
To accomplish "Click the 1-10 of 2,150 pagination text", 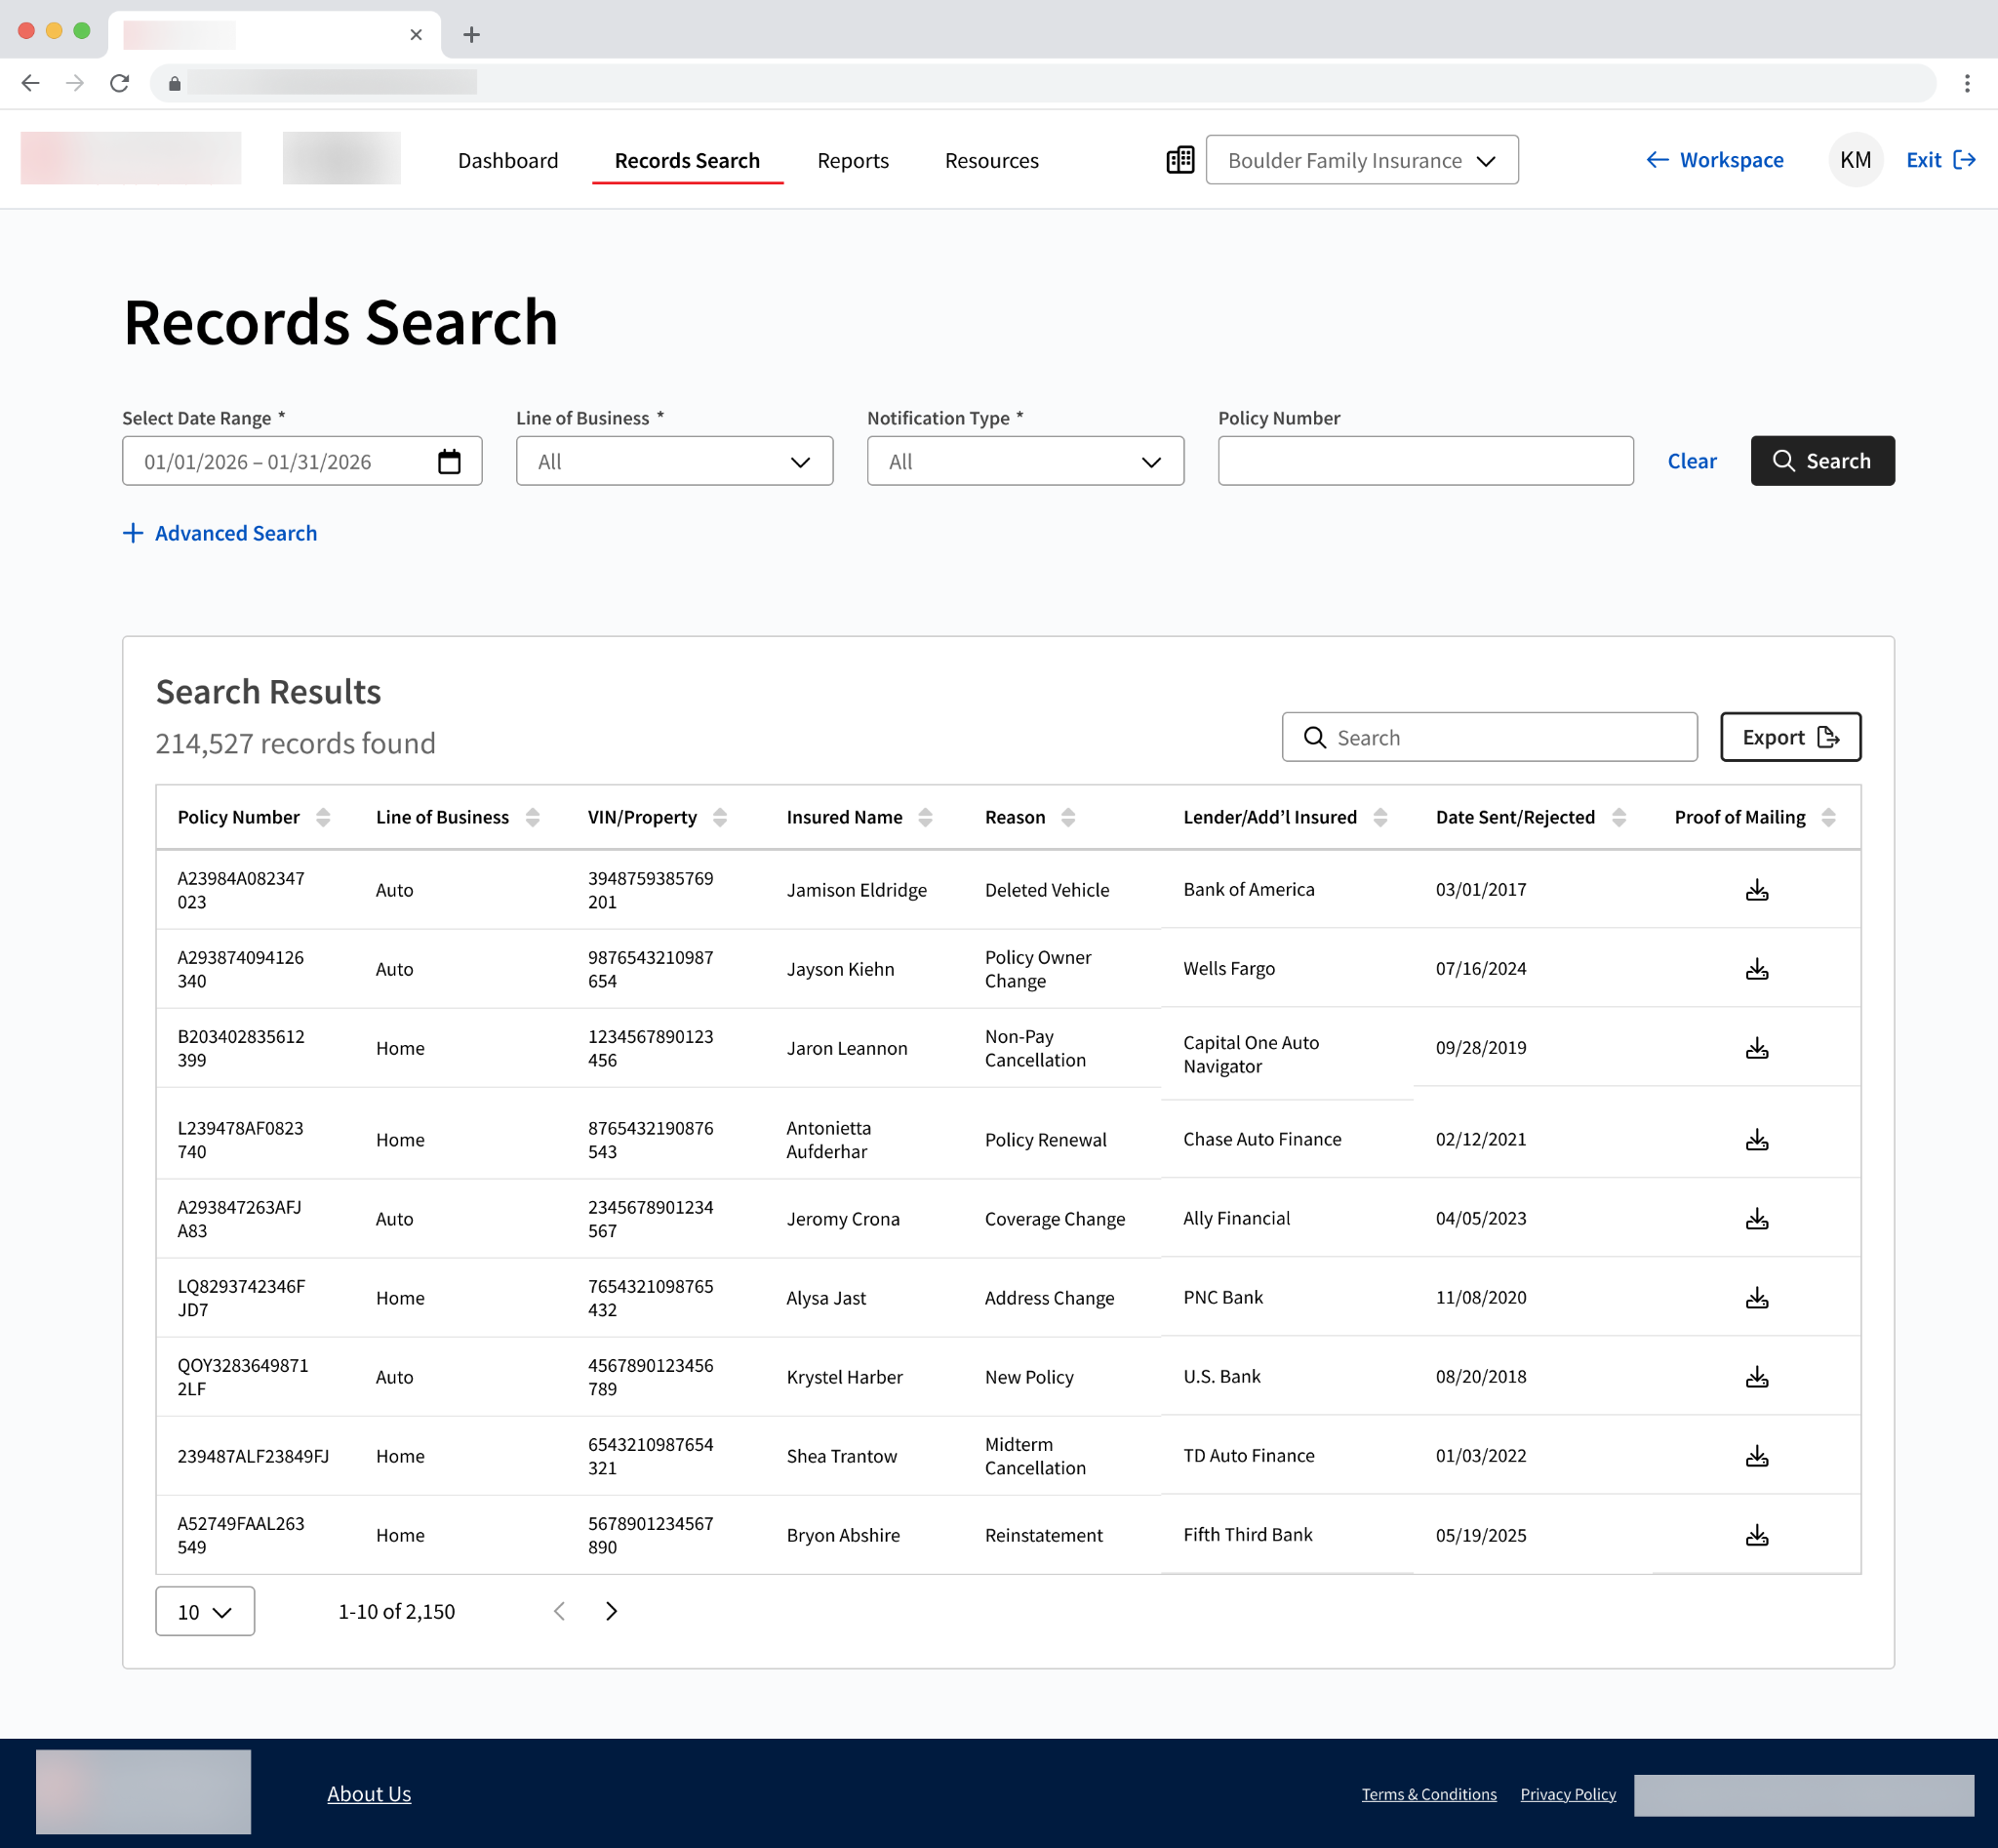I will click(397, 1611).
